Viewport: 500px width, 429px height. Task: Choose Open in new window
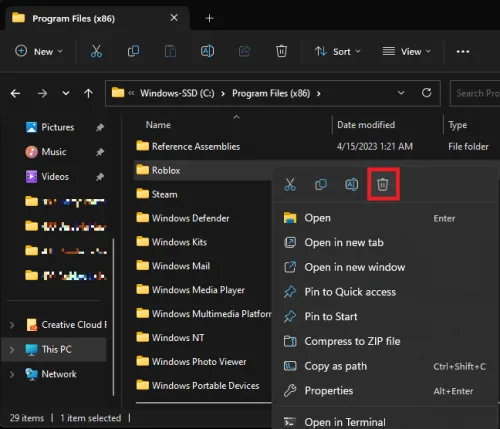[x=383, y=267]
